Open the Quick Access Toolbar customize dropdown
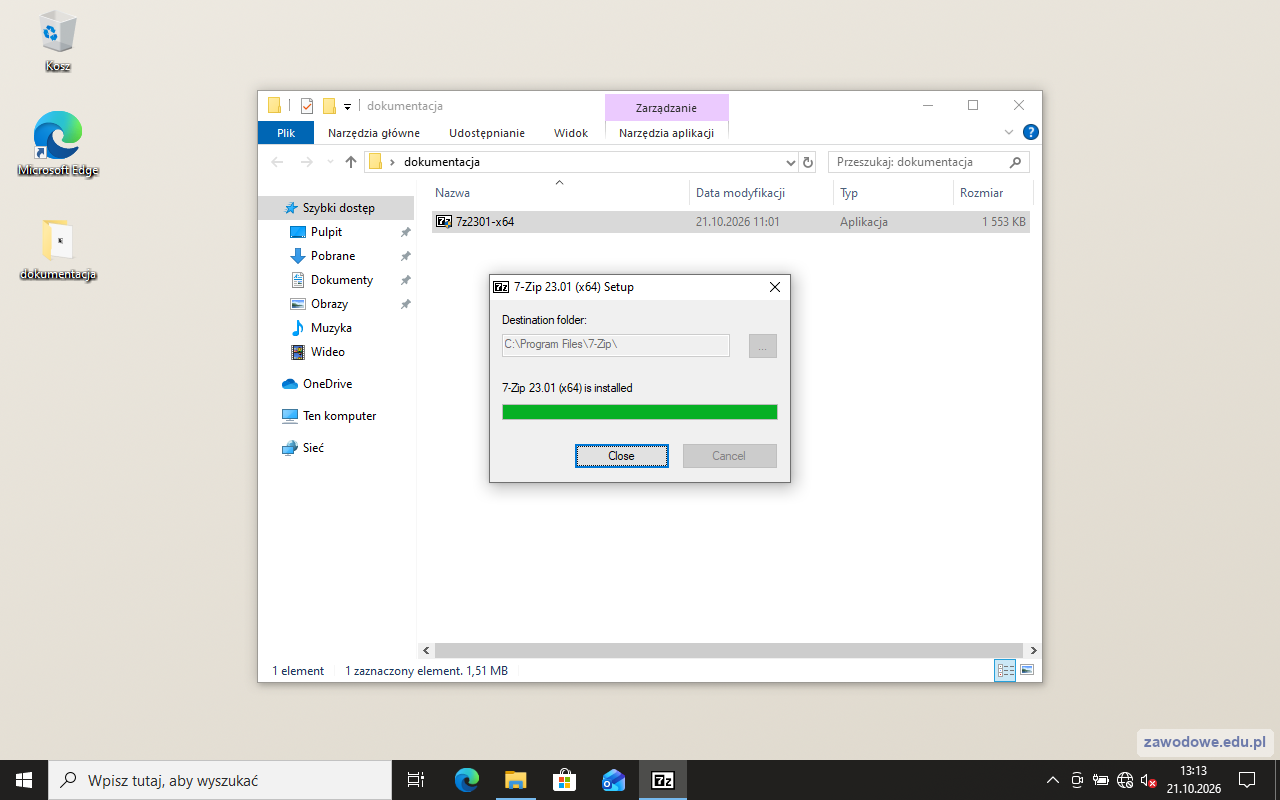This screenshot has height=800, width=1280. point(347,106)
